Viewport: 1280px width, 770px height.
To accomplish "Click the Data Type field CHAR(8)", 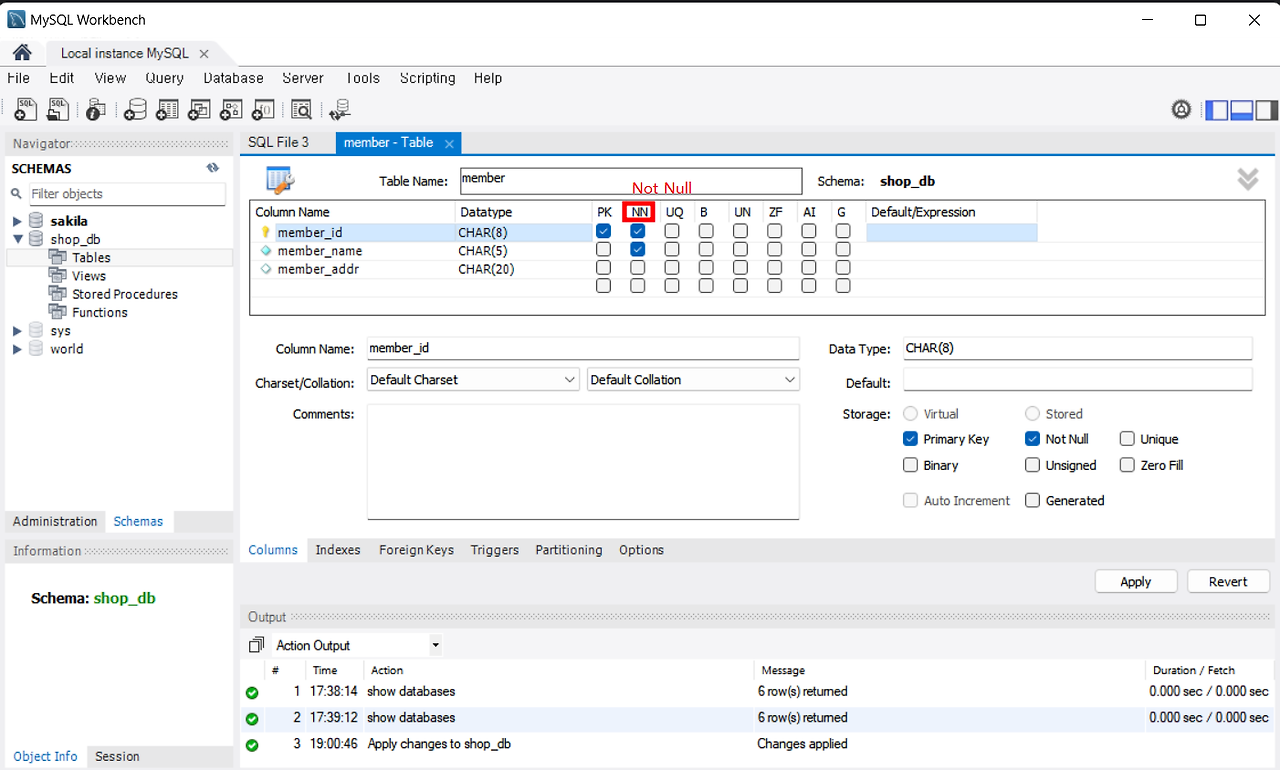I will point(1078,348).
